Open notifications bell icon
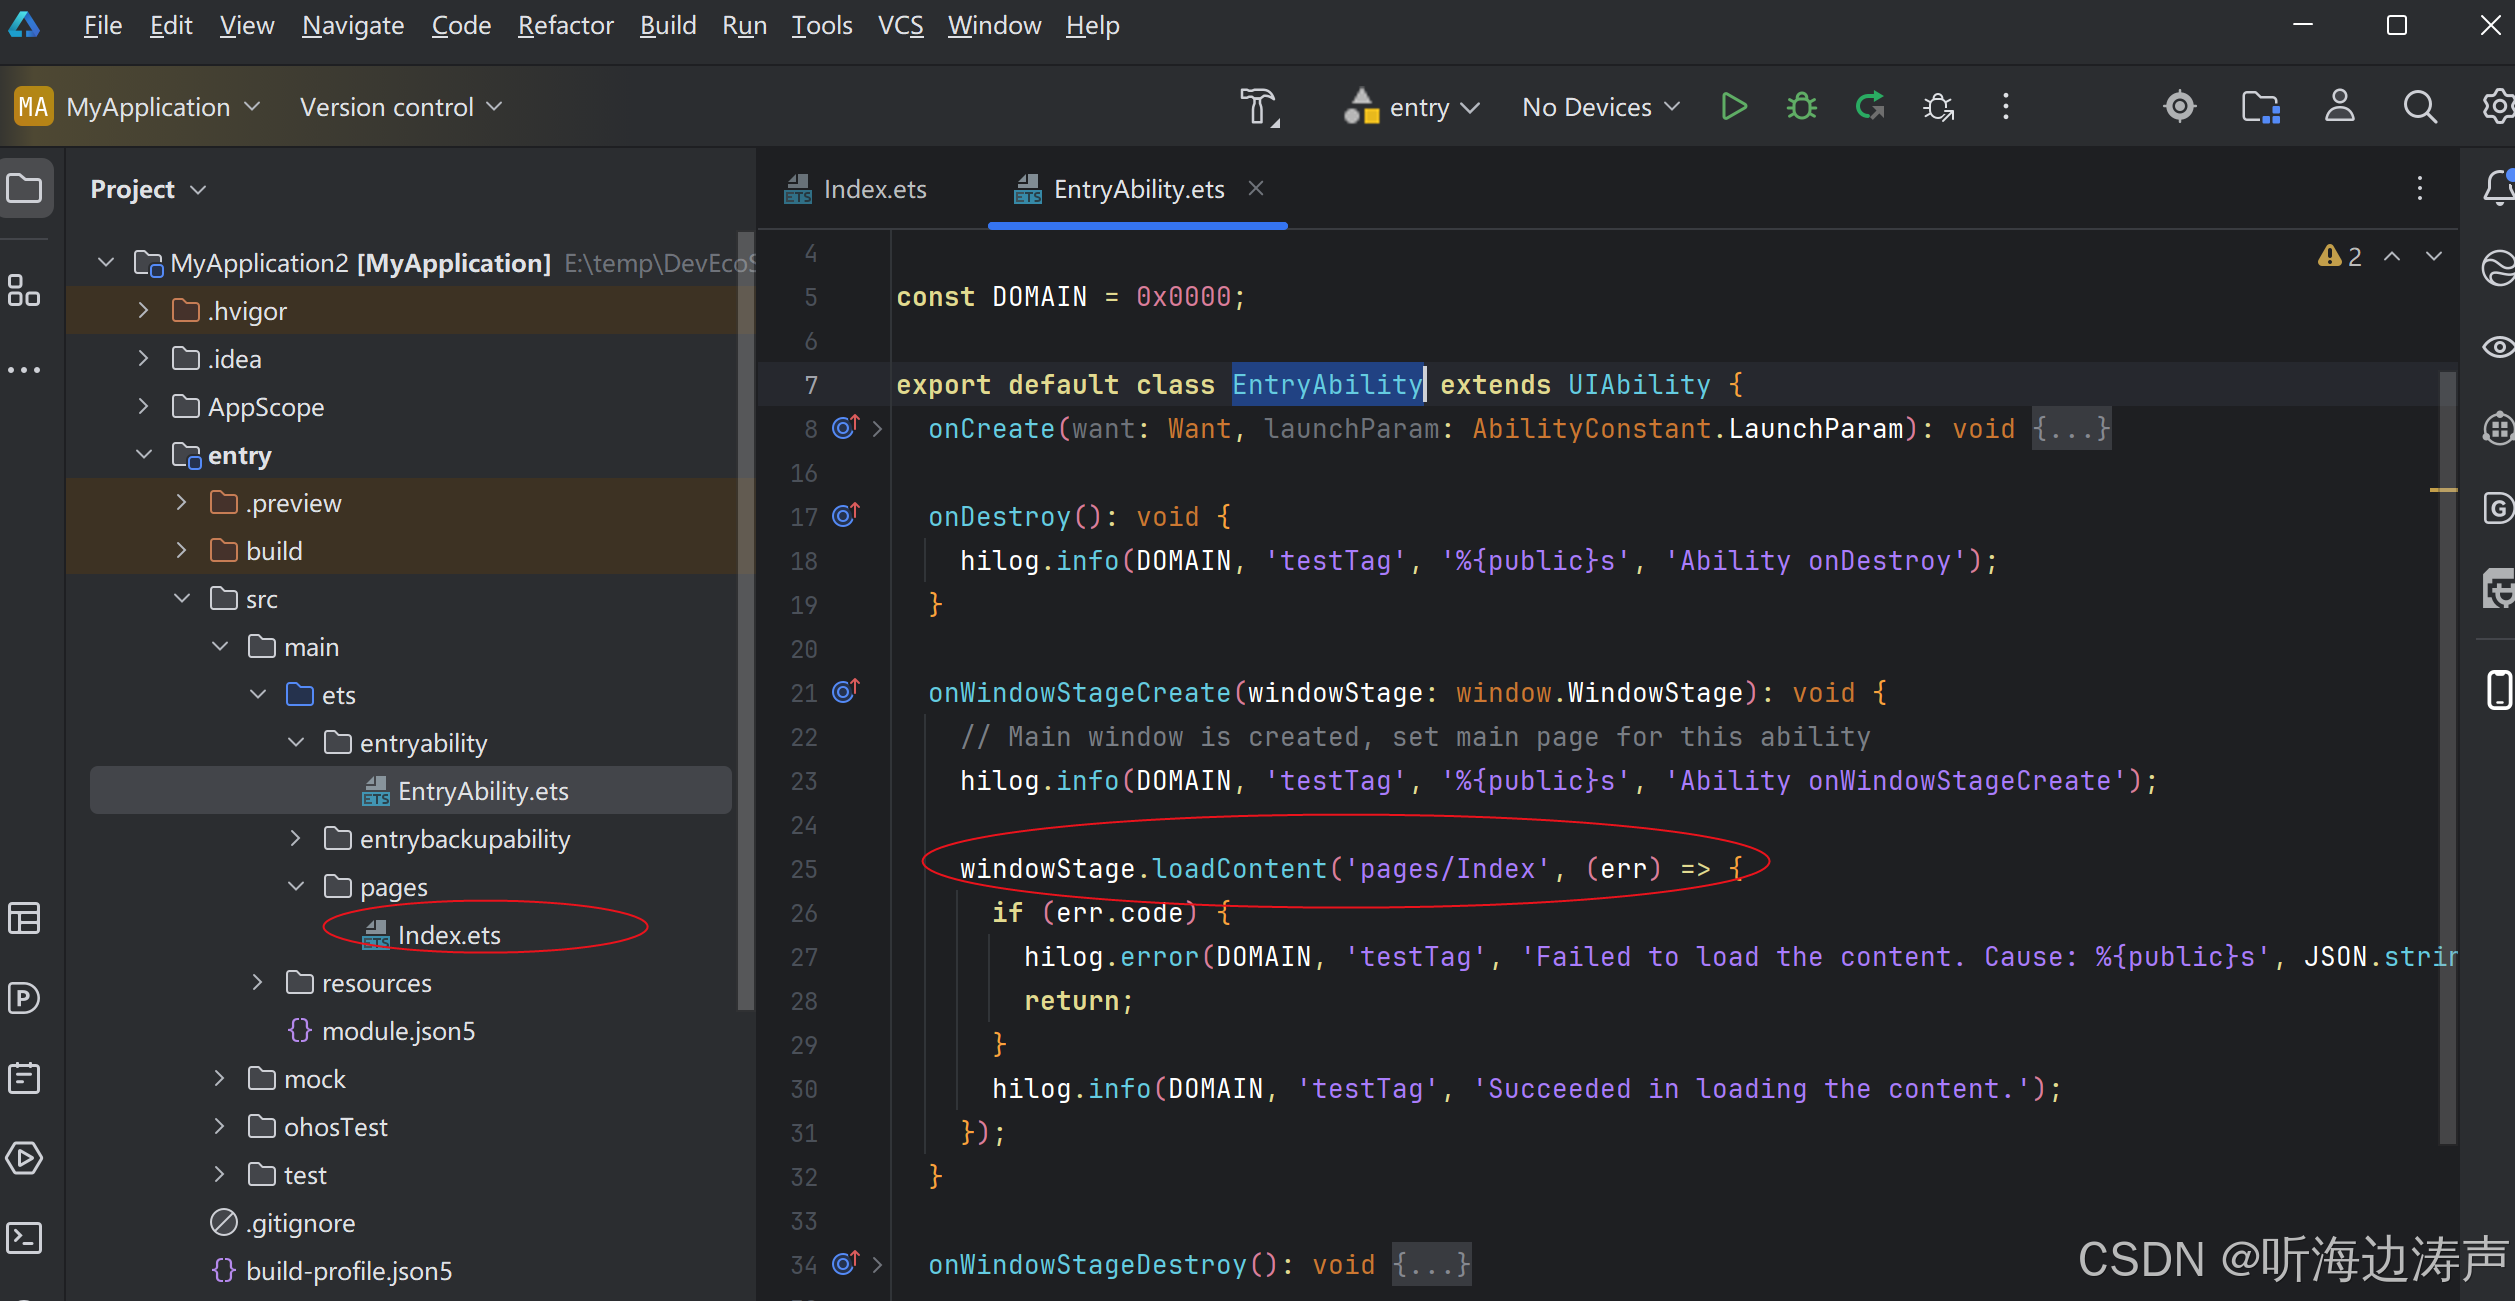Viewport: 2515px width, 1301px height. click(x=2498, y=187)
